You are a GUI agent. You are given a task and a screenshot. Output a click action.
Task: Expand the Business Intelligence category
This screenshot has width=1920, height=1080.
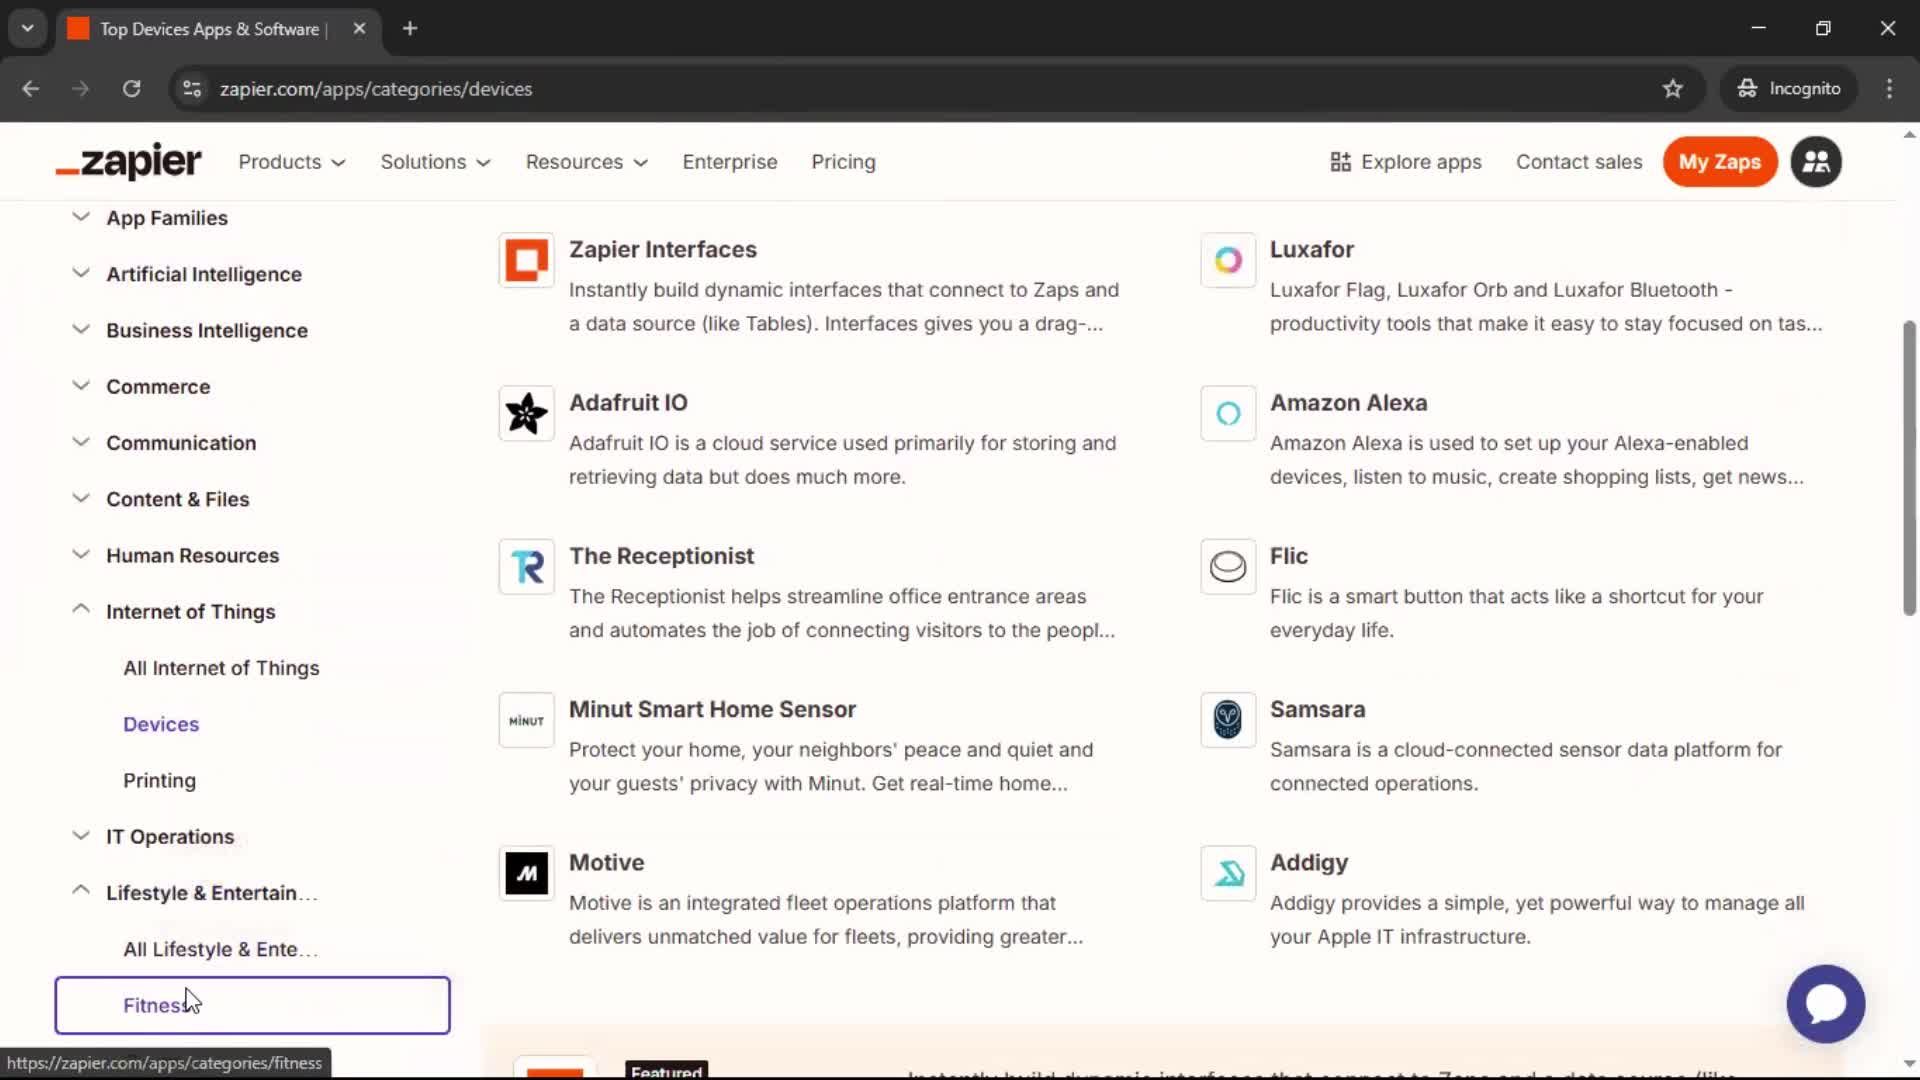pyautogui.click(x=81, y=329)
